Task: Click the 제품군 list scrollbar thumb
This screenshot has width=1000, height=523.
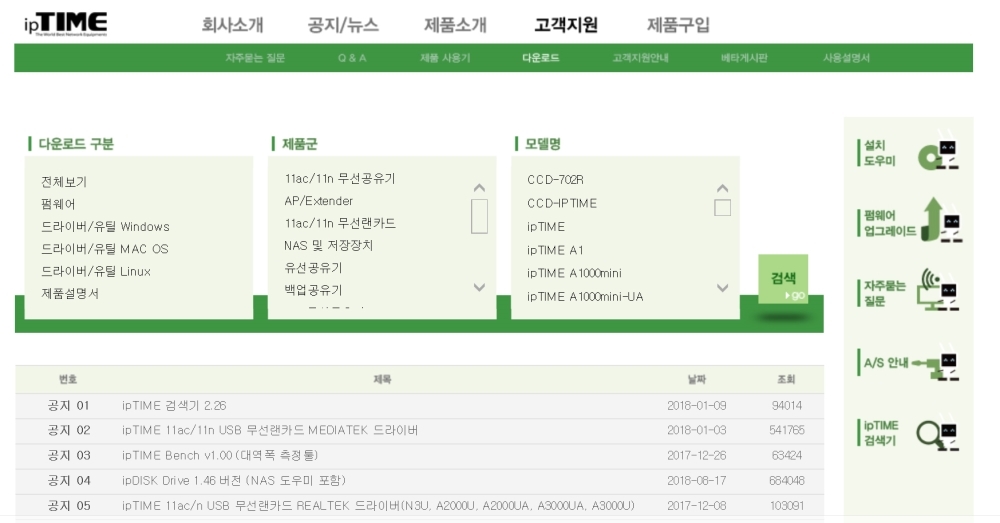Action: (480, 216)
